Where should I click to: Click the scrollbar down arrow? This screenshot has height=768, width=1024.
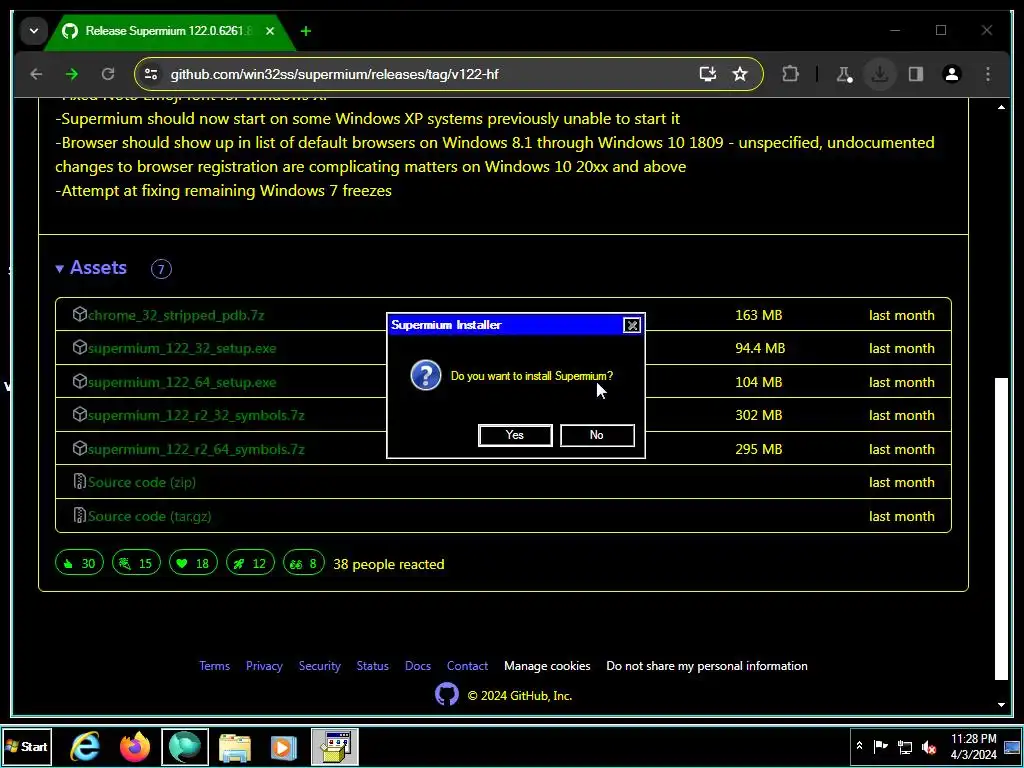[1001, 705]
